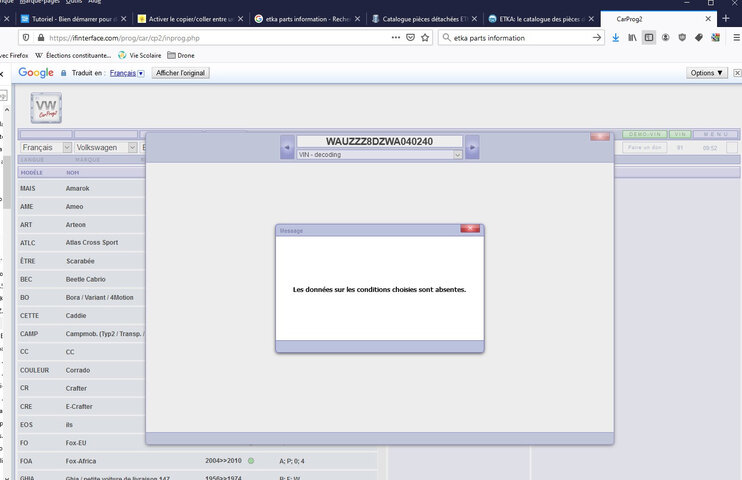742x480 pixels.
Task: Close the Message dialog with the red X
Action: [470, 229]
